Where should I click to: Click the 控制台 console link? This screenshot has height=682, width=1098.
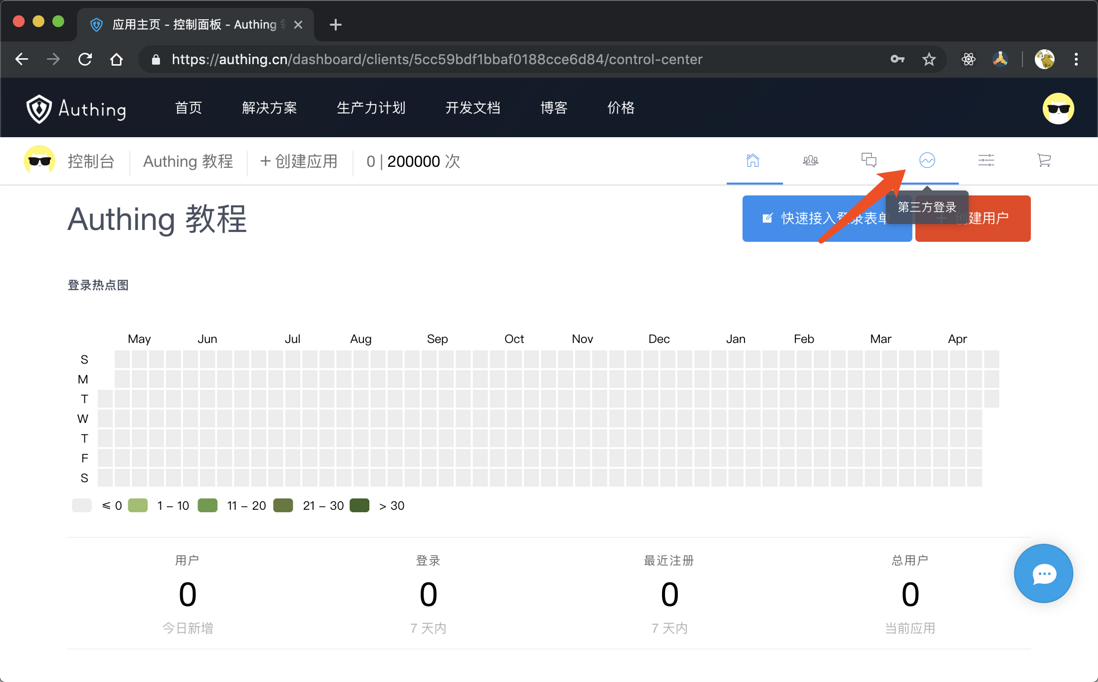tap(91, 162)
